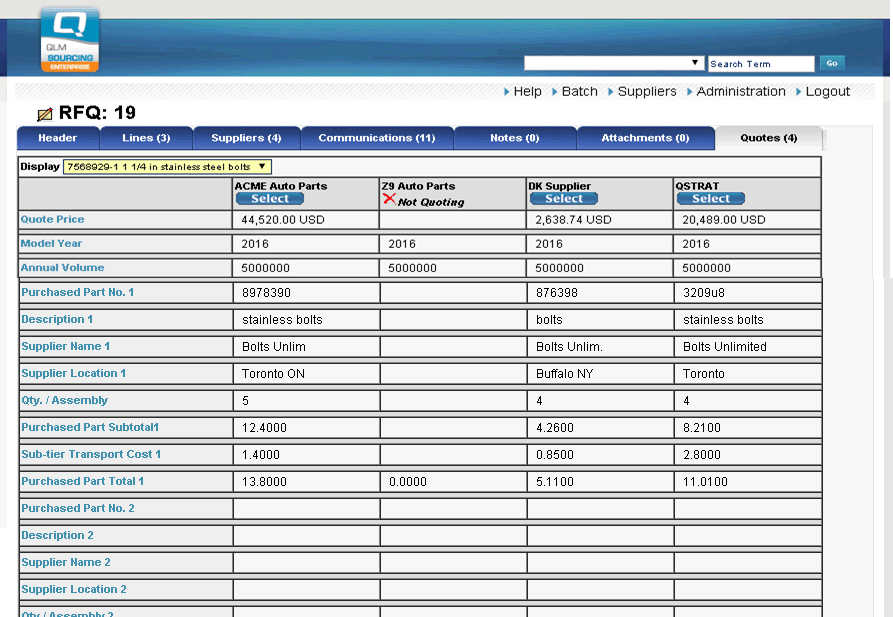This screenshot has width=893, height=617.
Task: Open the Help menu
Action: (x=527, y=91)
